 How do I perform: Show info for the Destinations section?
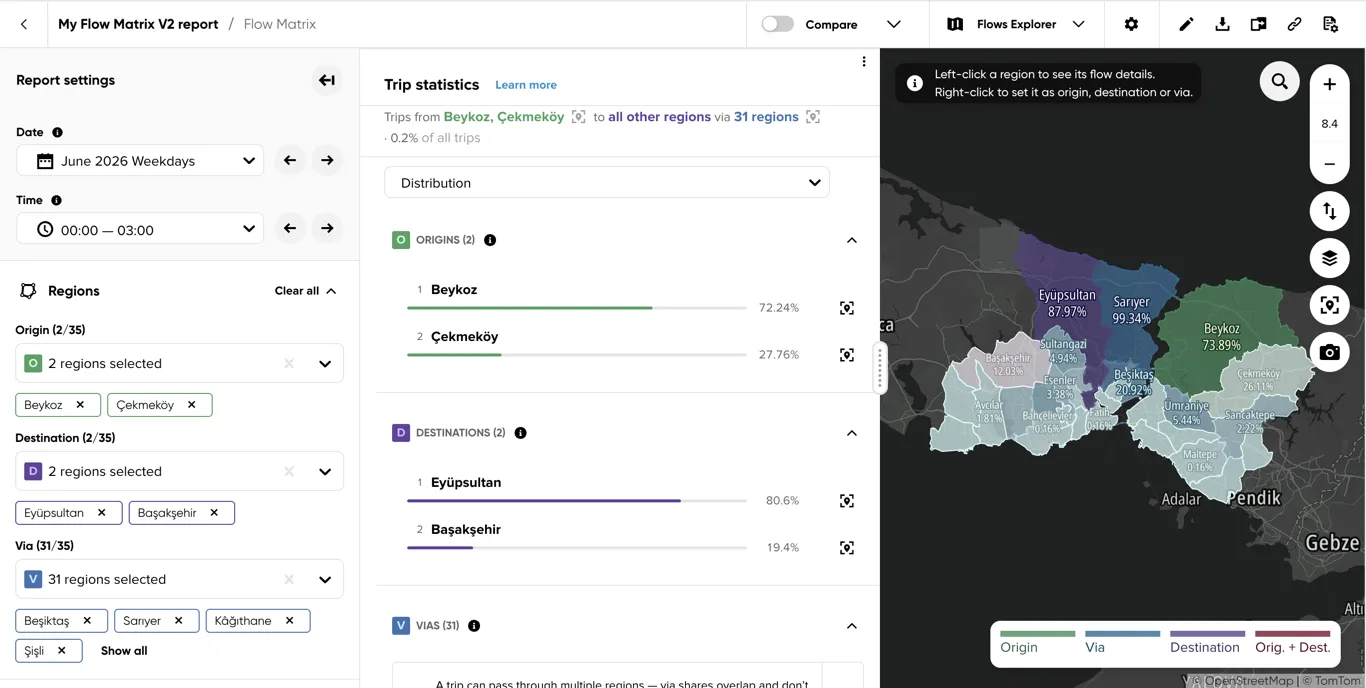pos(520,433)
